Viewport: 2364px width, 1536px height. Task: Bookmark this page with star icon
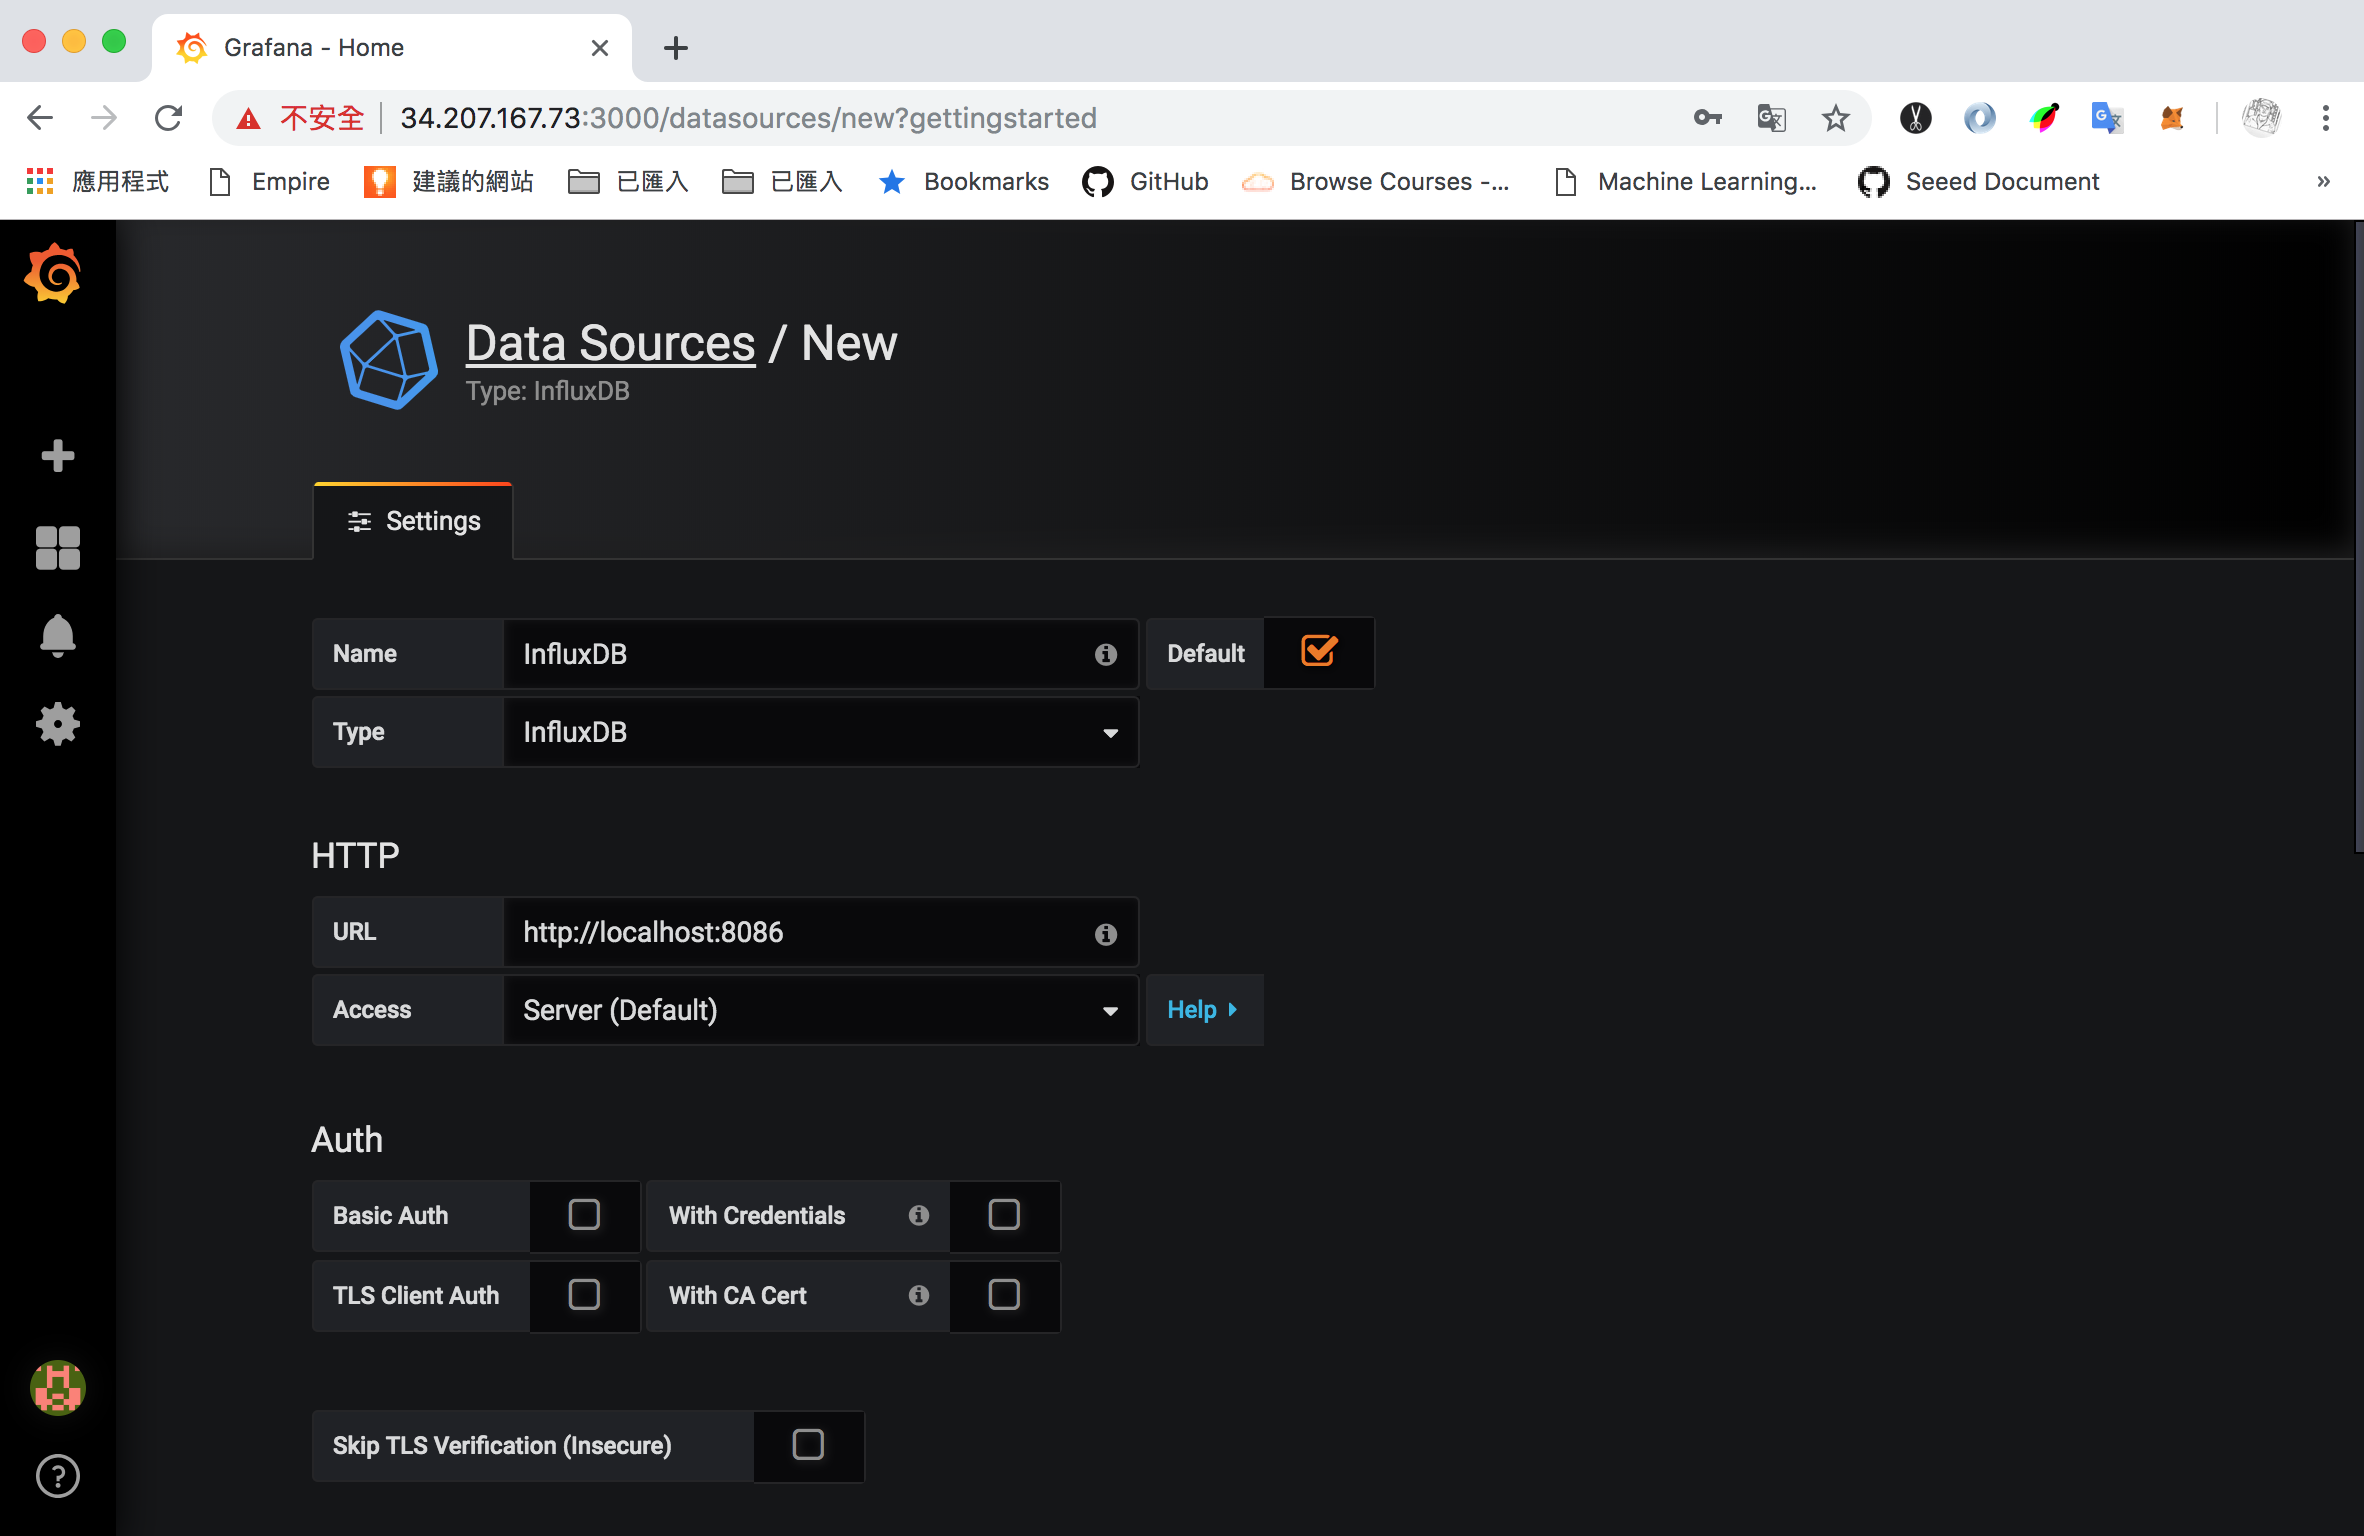pos(1836,118)
